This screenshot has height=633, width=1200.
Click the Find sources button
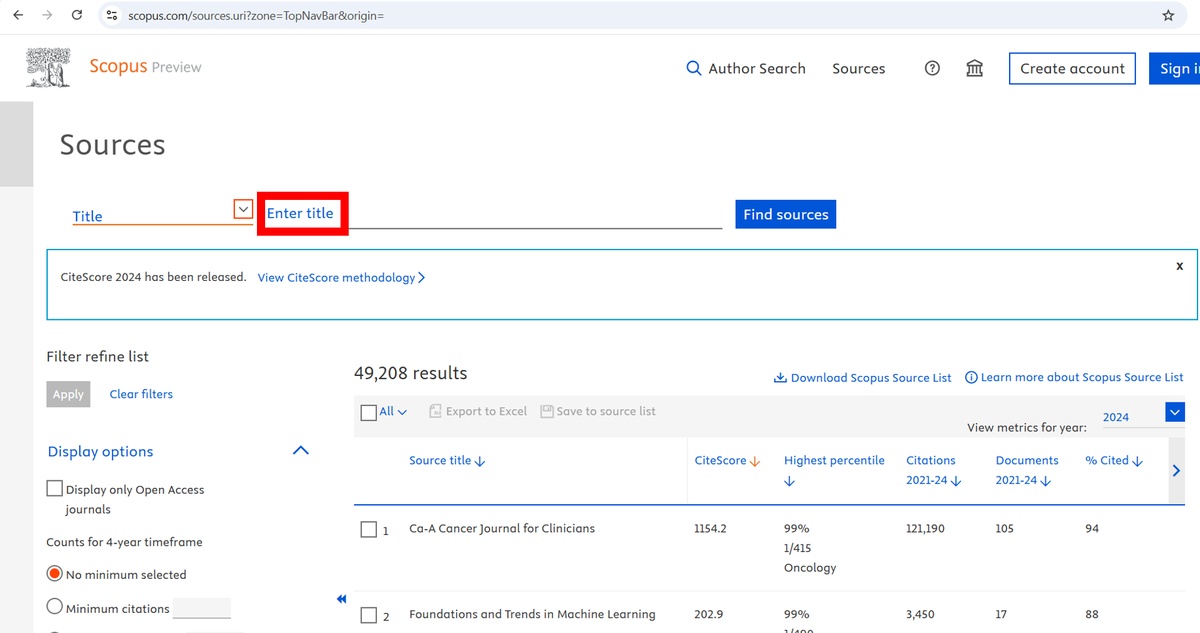(x=785, y=214)
